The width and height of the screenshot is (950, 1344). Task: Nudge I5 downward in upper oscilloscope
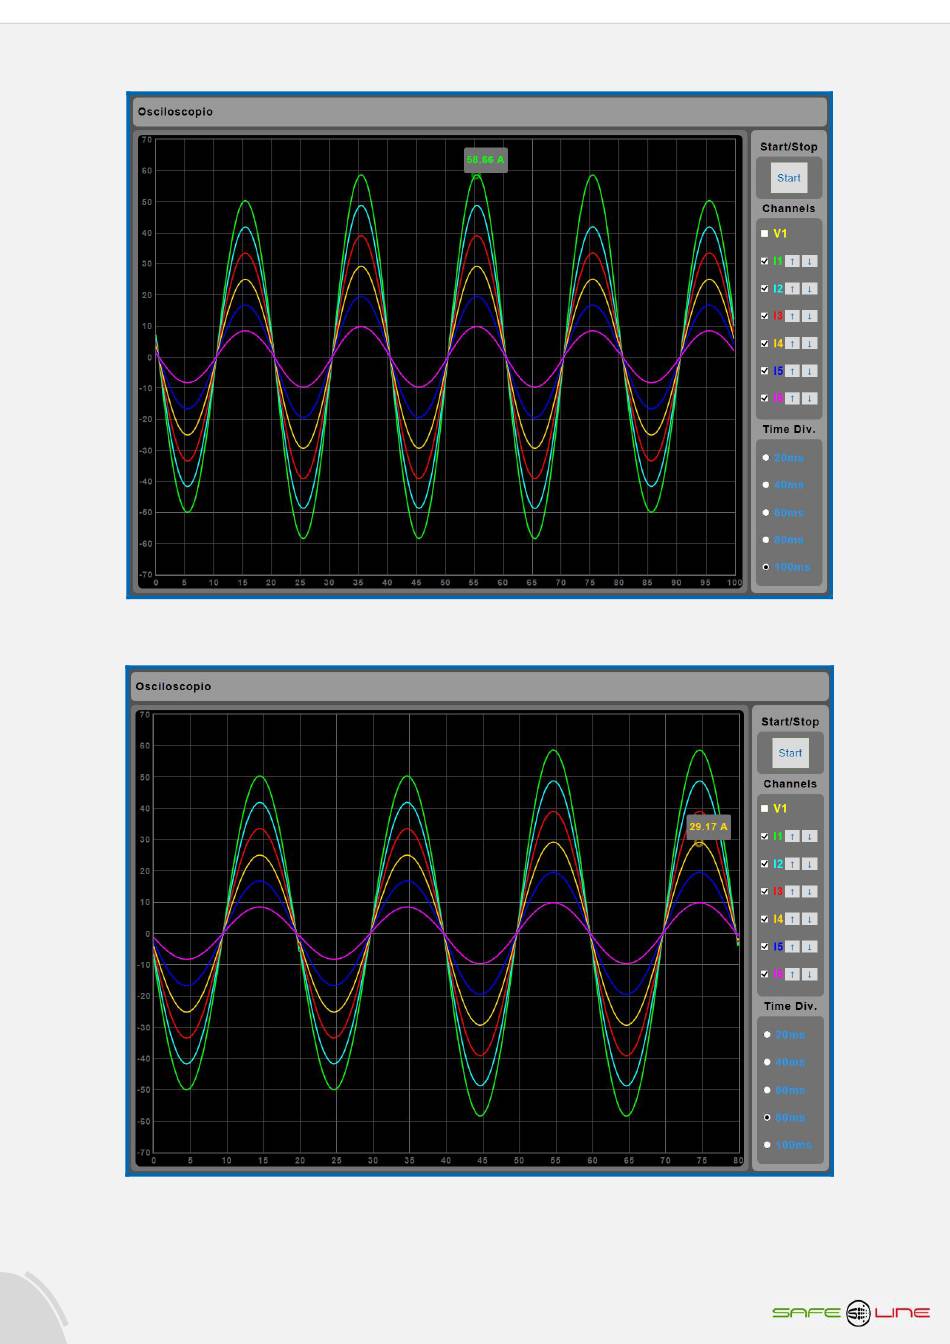(810, 371)
